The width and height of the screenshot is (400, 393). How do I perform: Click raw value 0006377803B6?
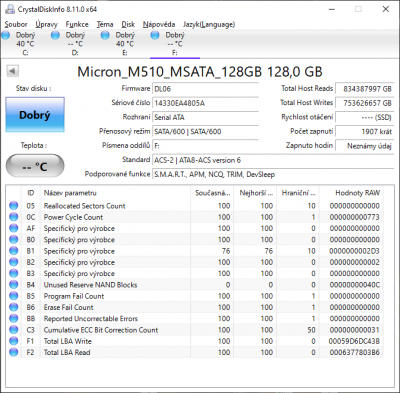coord(354,352)
